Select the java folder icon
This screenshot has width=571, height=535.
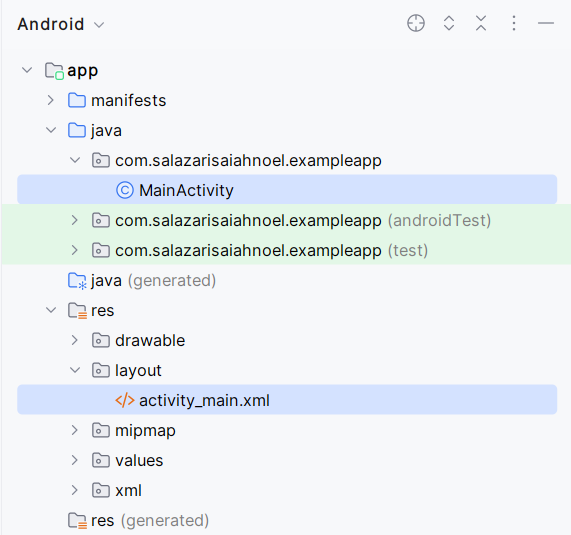click(77, 130)
